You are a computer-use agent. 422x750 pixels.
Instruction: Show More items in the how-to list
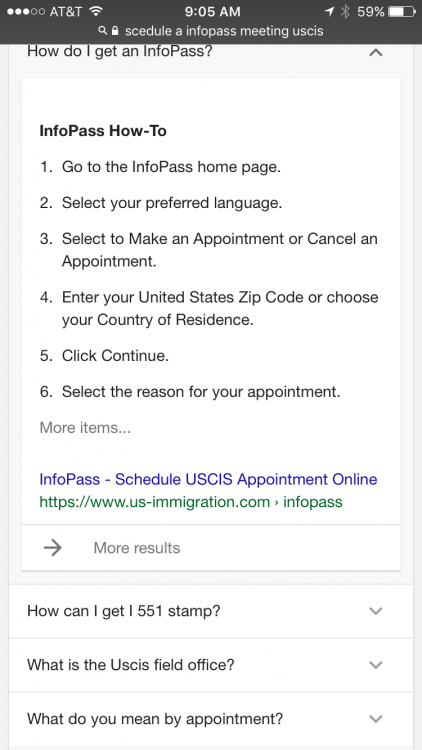point(85,427)
